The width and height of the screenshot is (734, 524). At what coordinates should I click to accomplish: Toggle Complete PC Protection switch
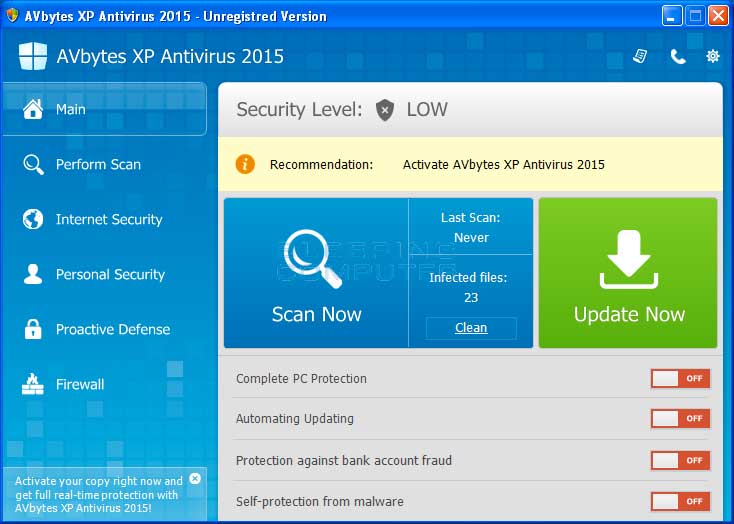pos(680,378)
